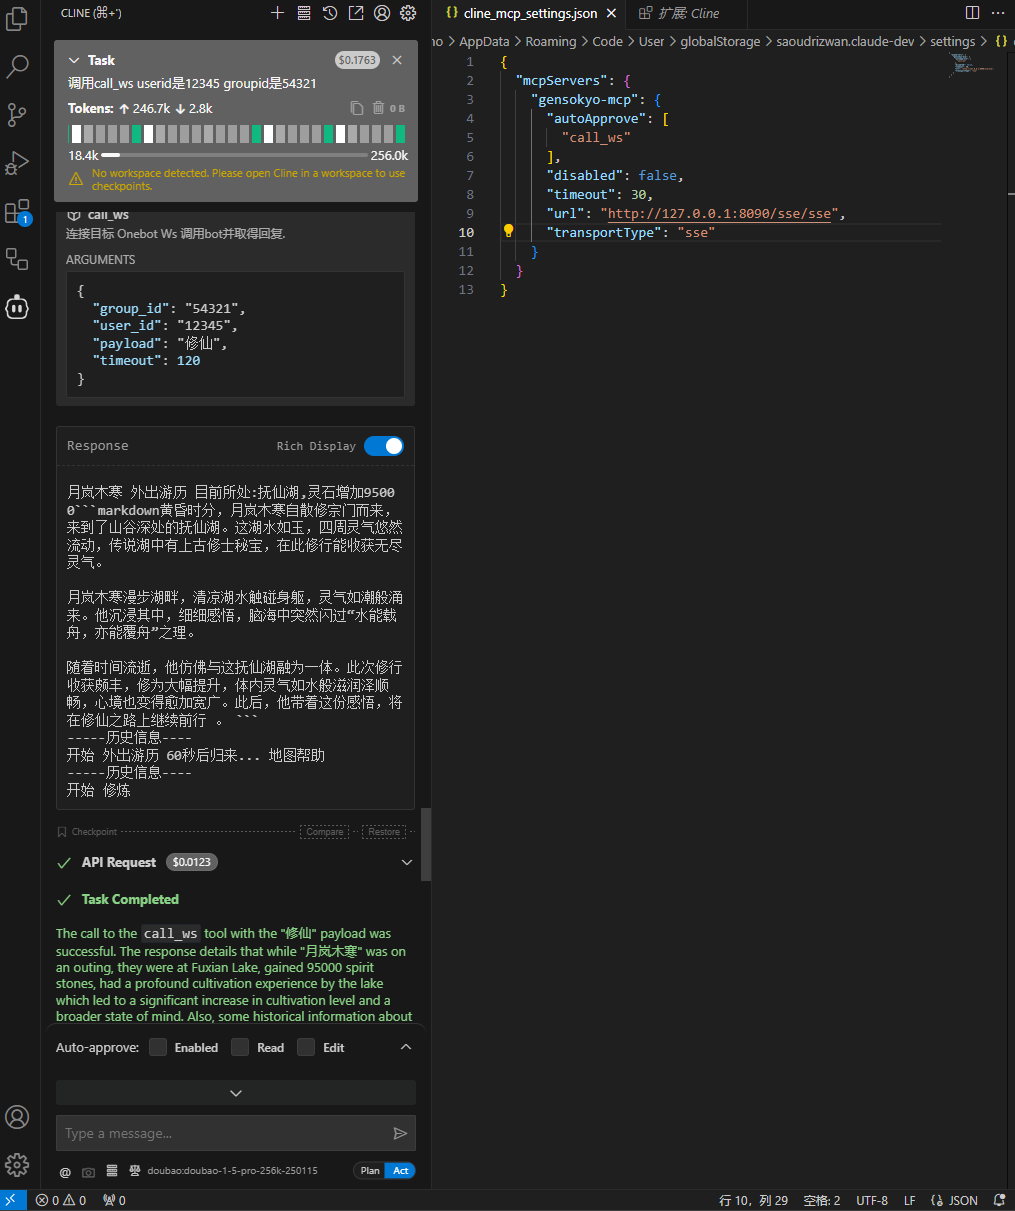This screenshot has width=1015, height=1211.
Task: Toggle Rich Display off in Response panel
Action: coord(384,446)
